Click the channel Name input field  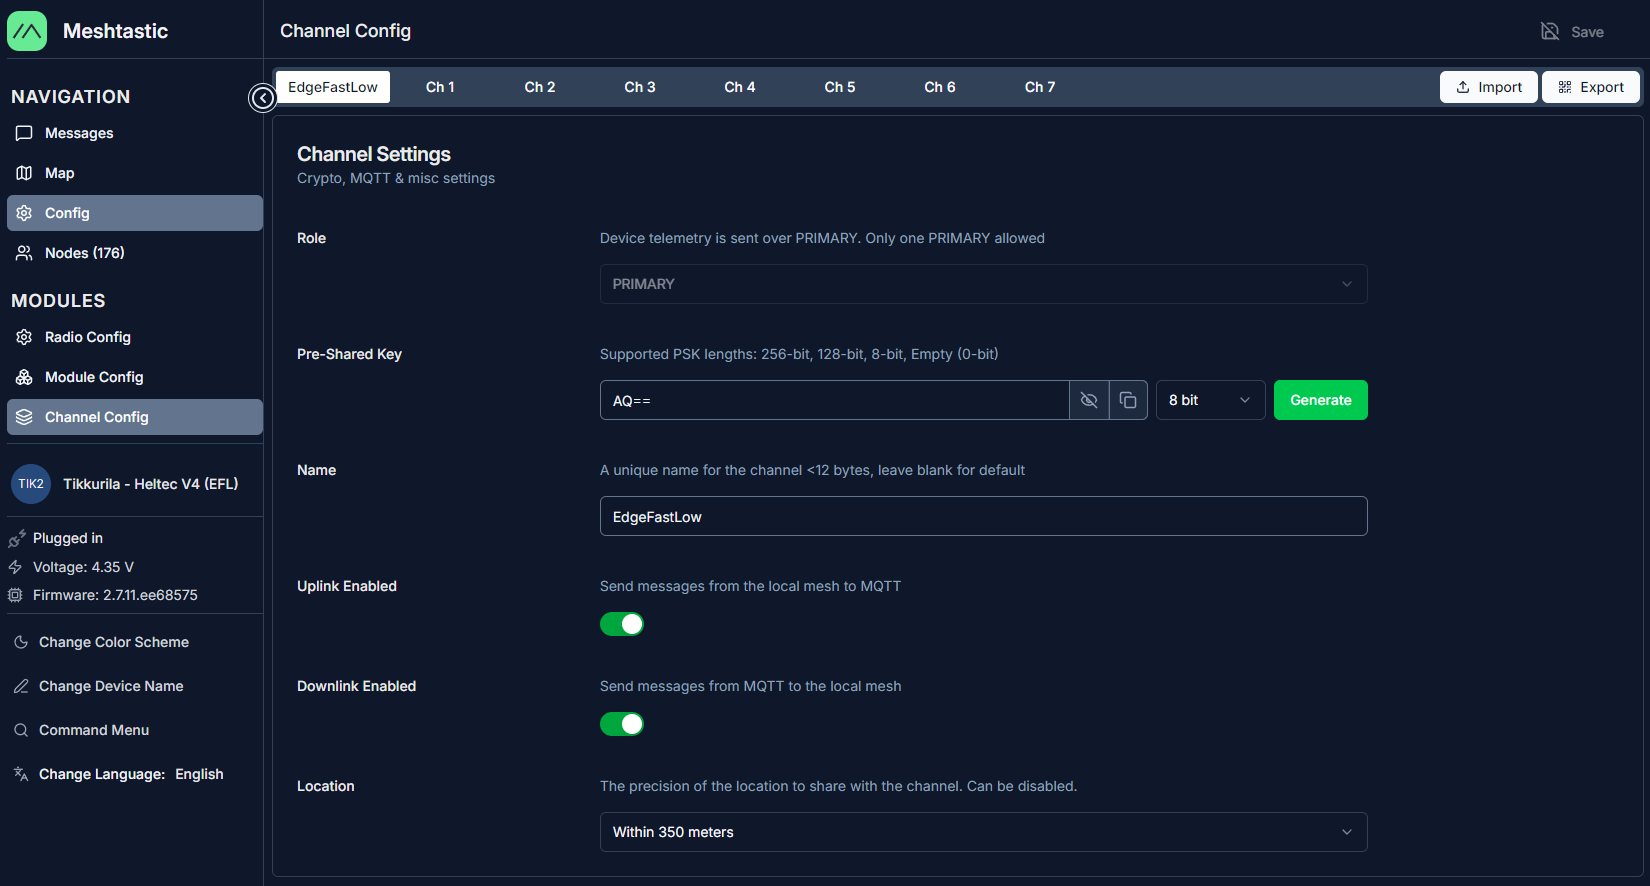click(983, 516)
